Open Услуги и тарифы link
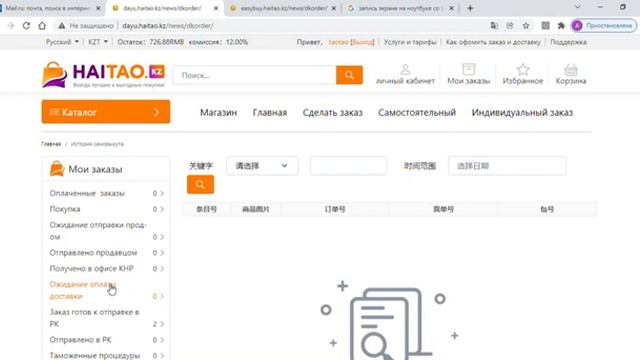Image resolution: width=640 pixels, height=360 pixels. pos(410,42)
